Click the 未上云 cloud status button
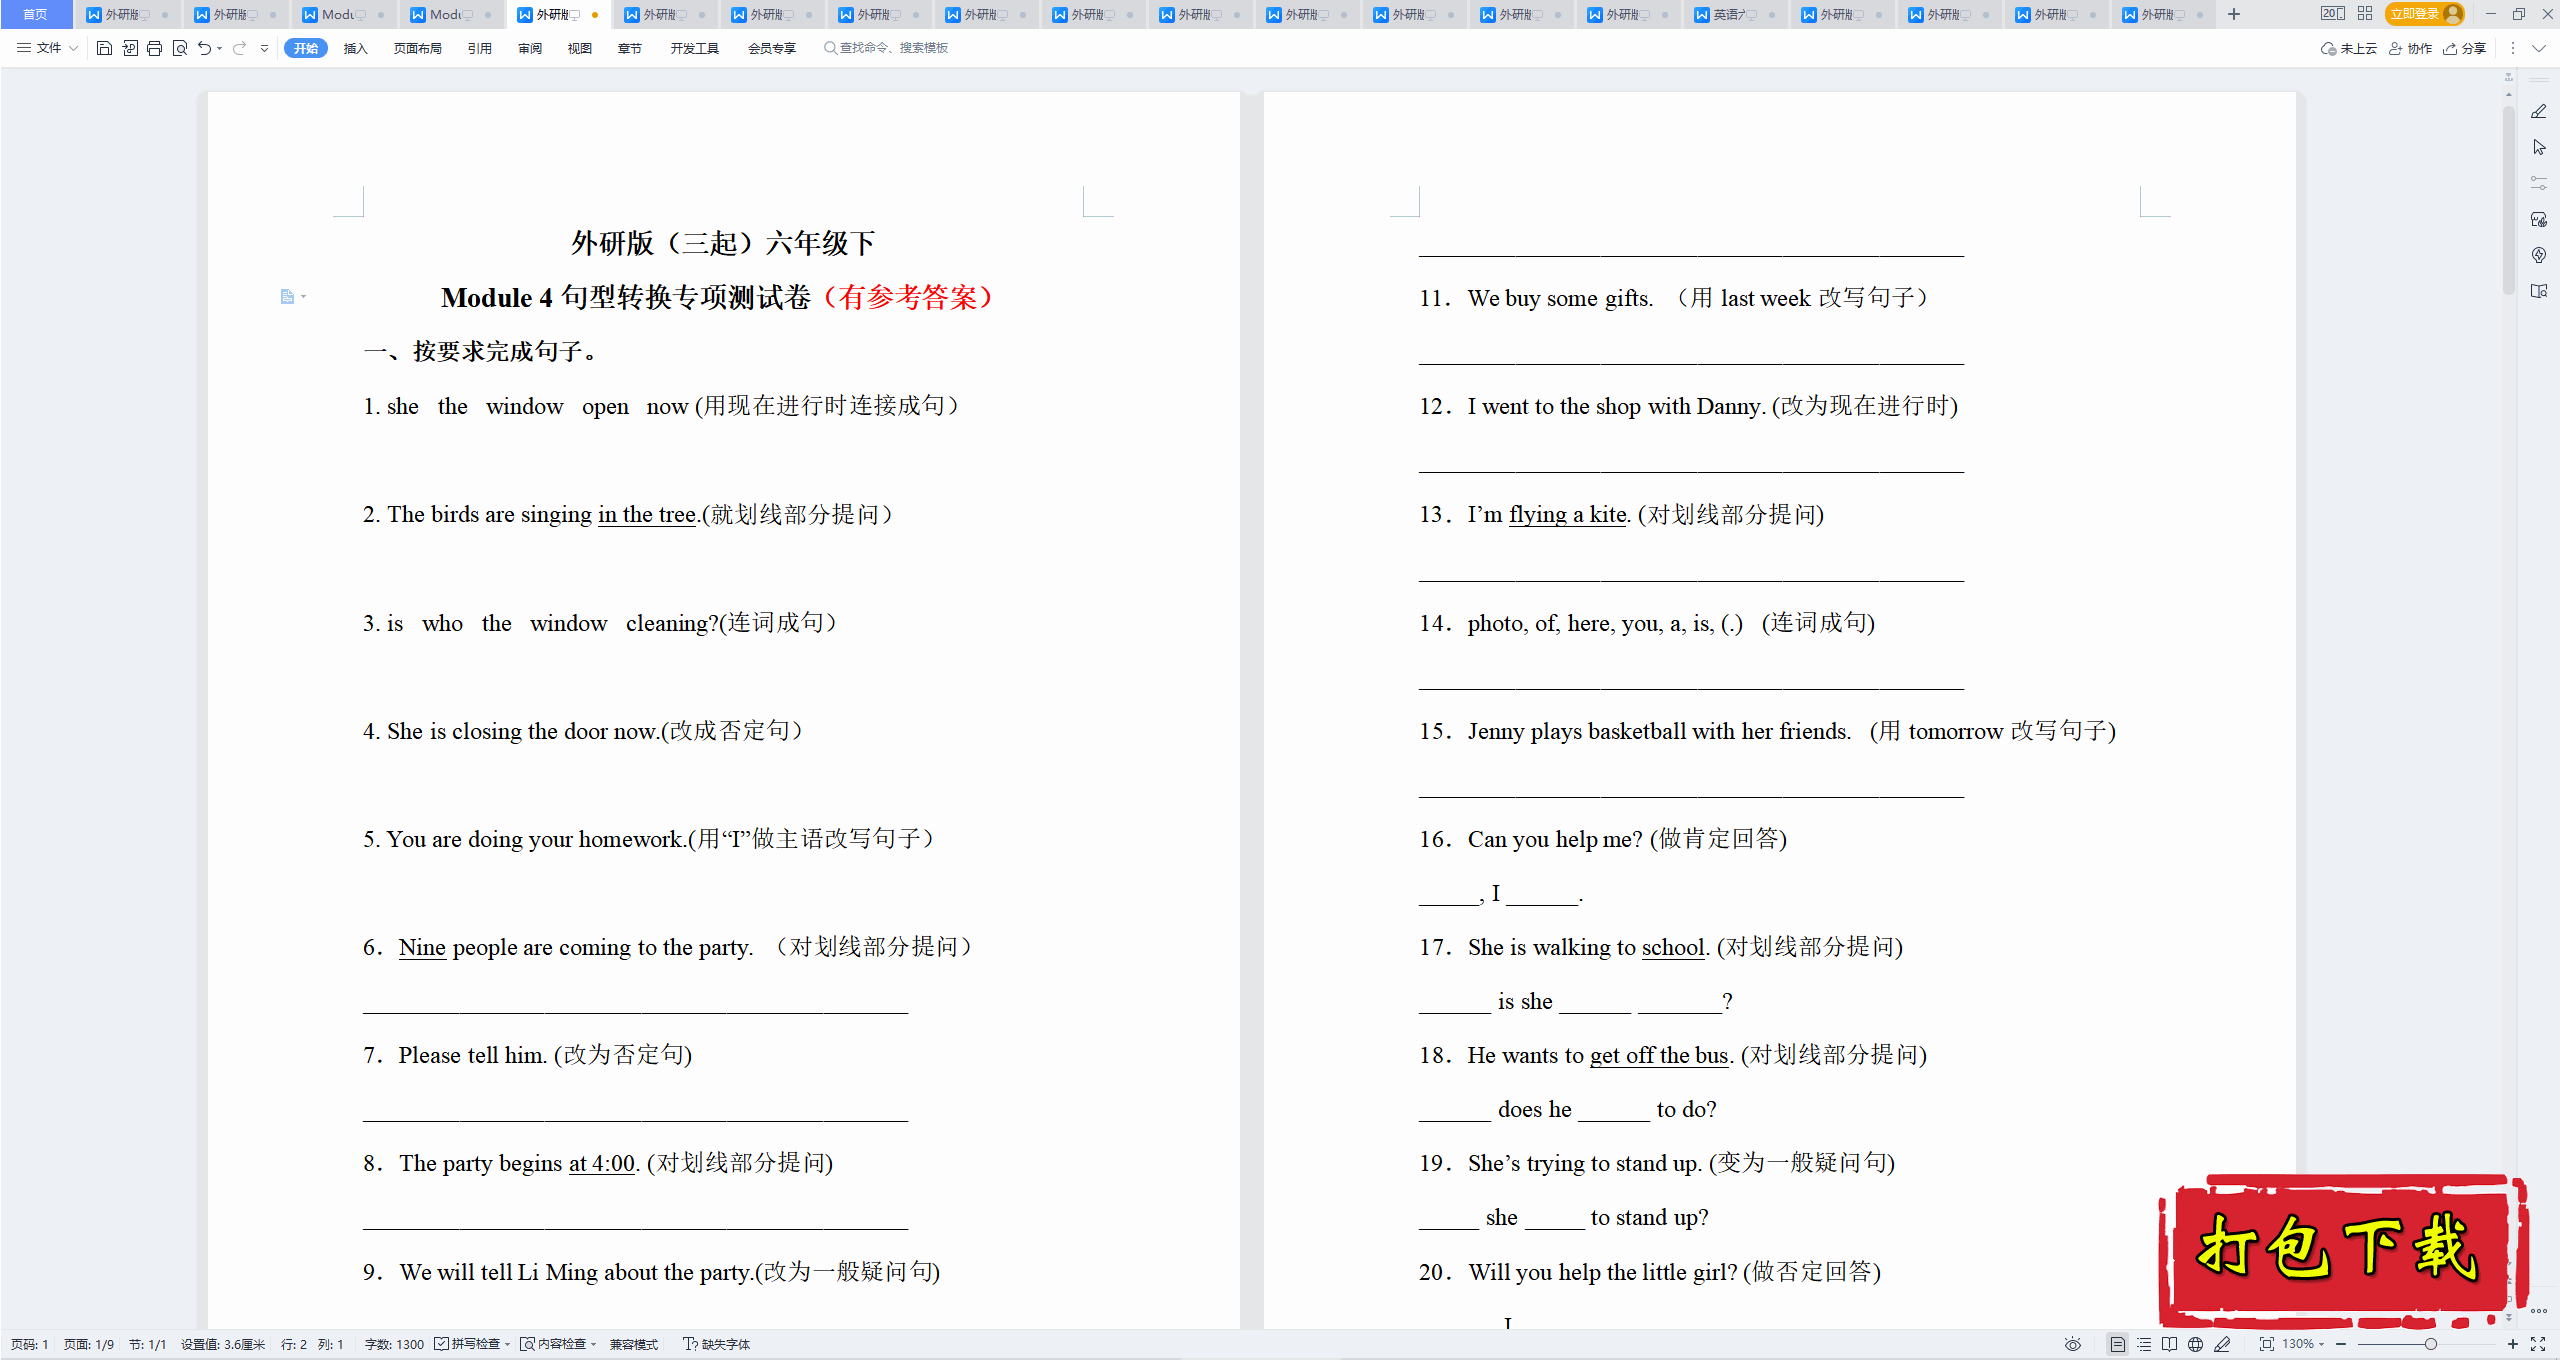This screenshot has height=1360, width=2560. pyautogui.click(x=2349, y=48)
